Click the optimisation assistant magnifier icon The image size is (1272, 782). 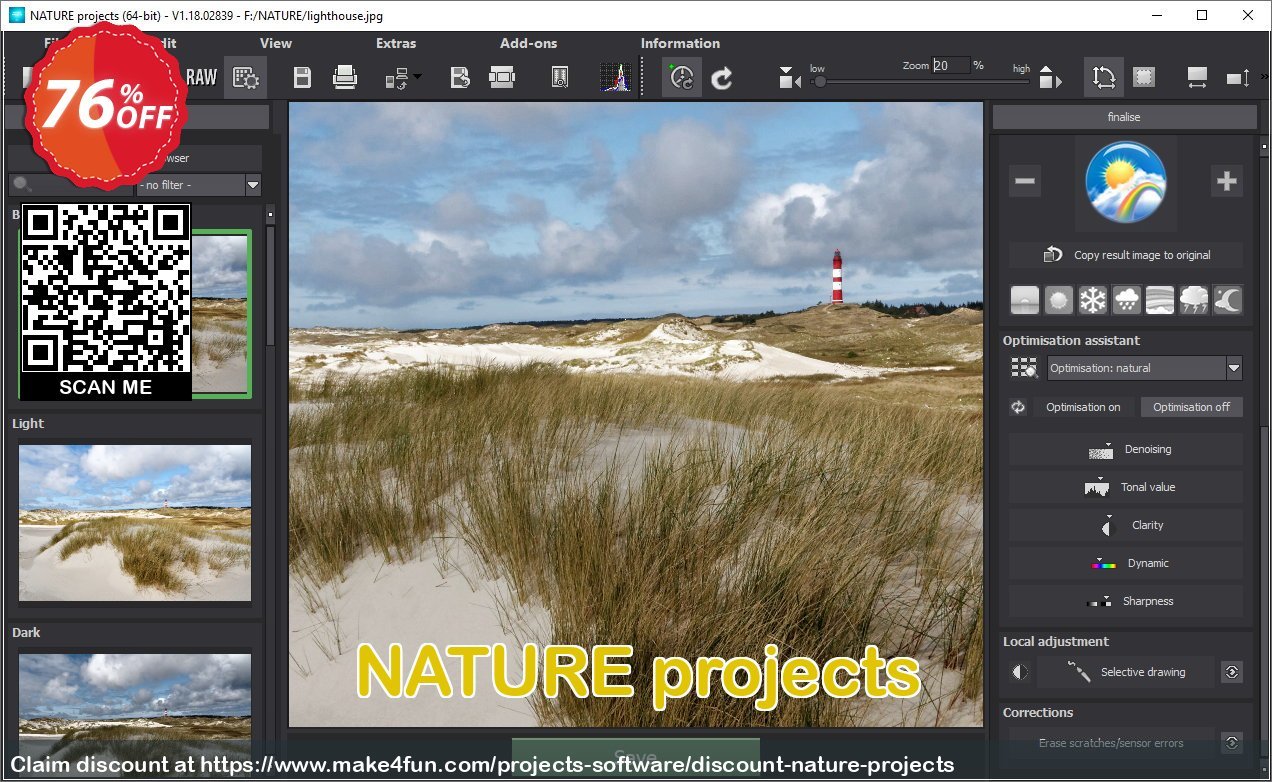1025,368
